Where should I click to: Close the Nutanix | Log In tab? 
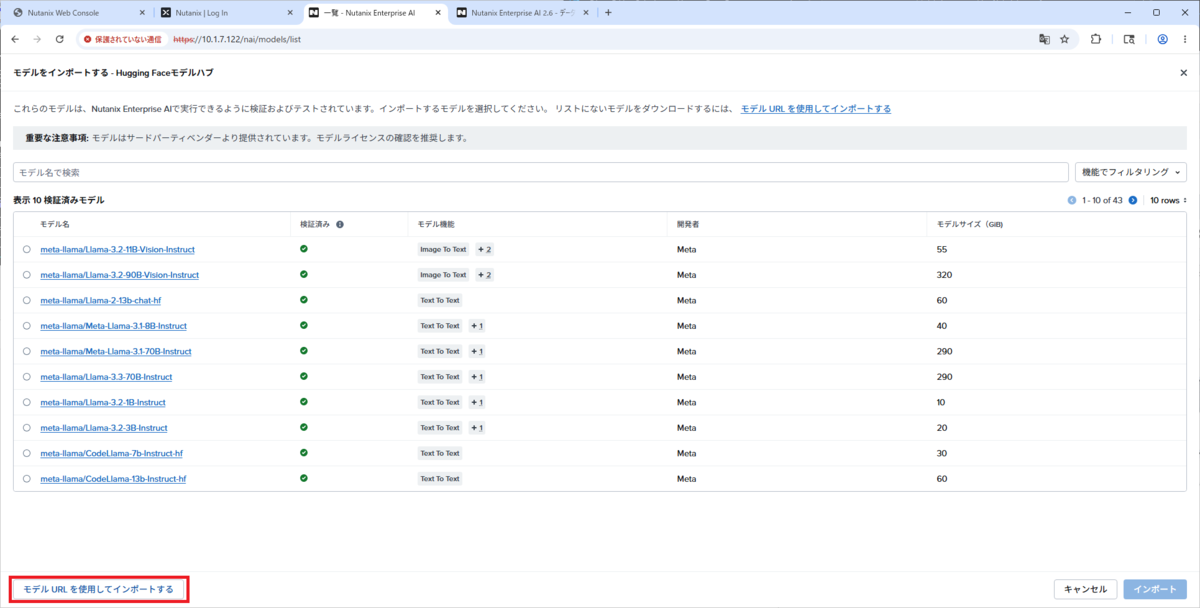click(x=289, y=12)
